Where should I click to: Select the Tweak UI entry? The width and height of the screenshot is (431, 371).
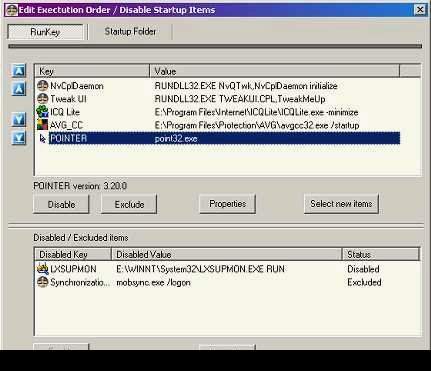point(68,99)
